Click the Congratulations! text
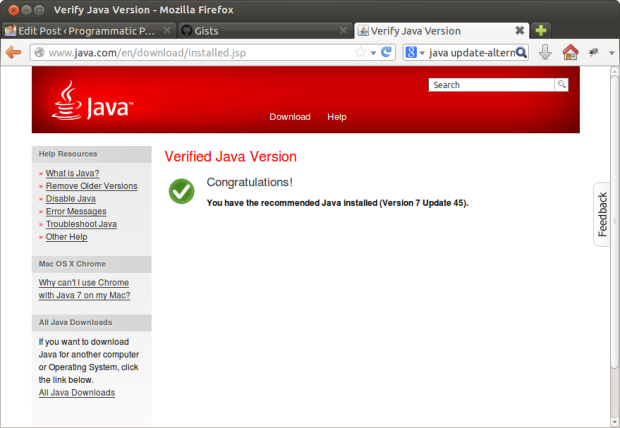 point(250,182)
